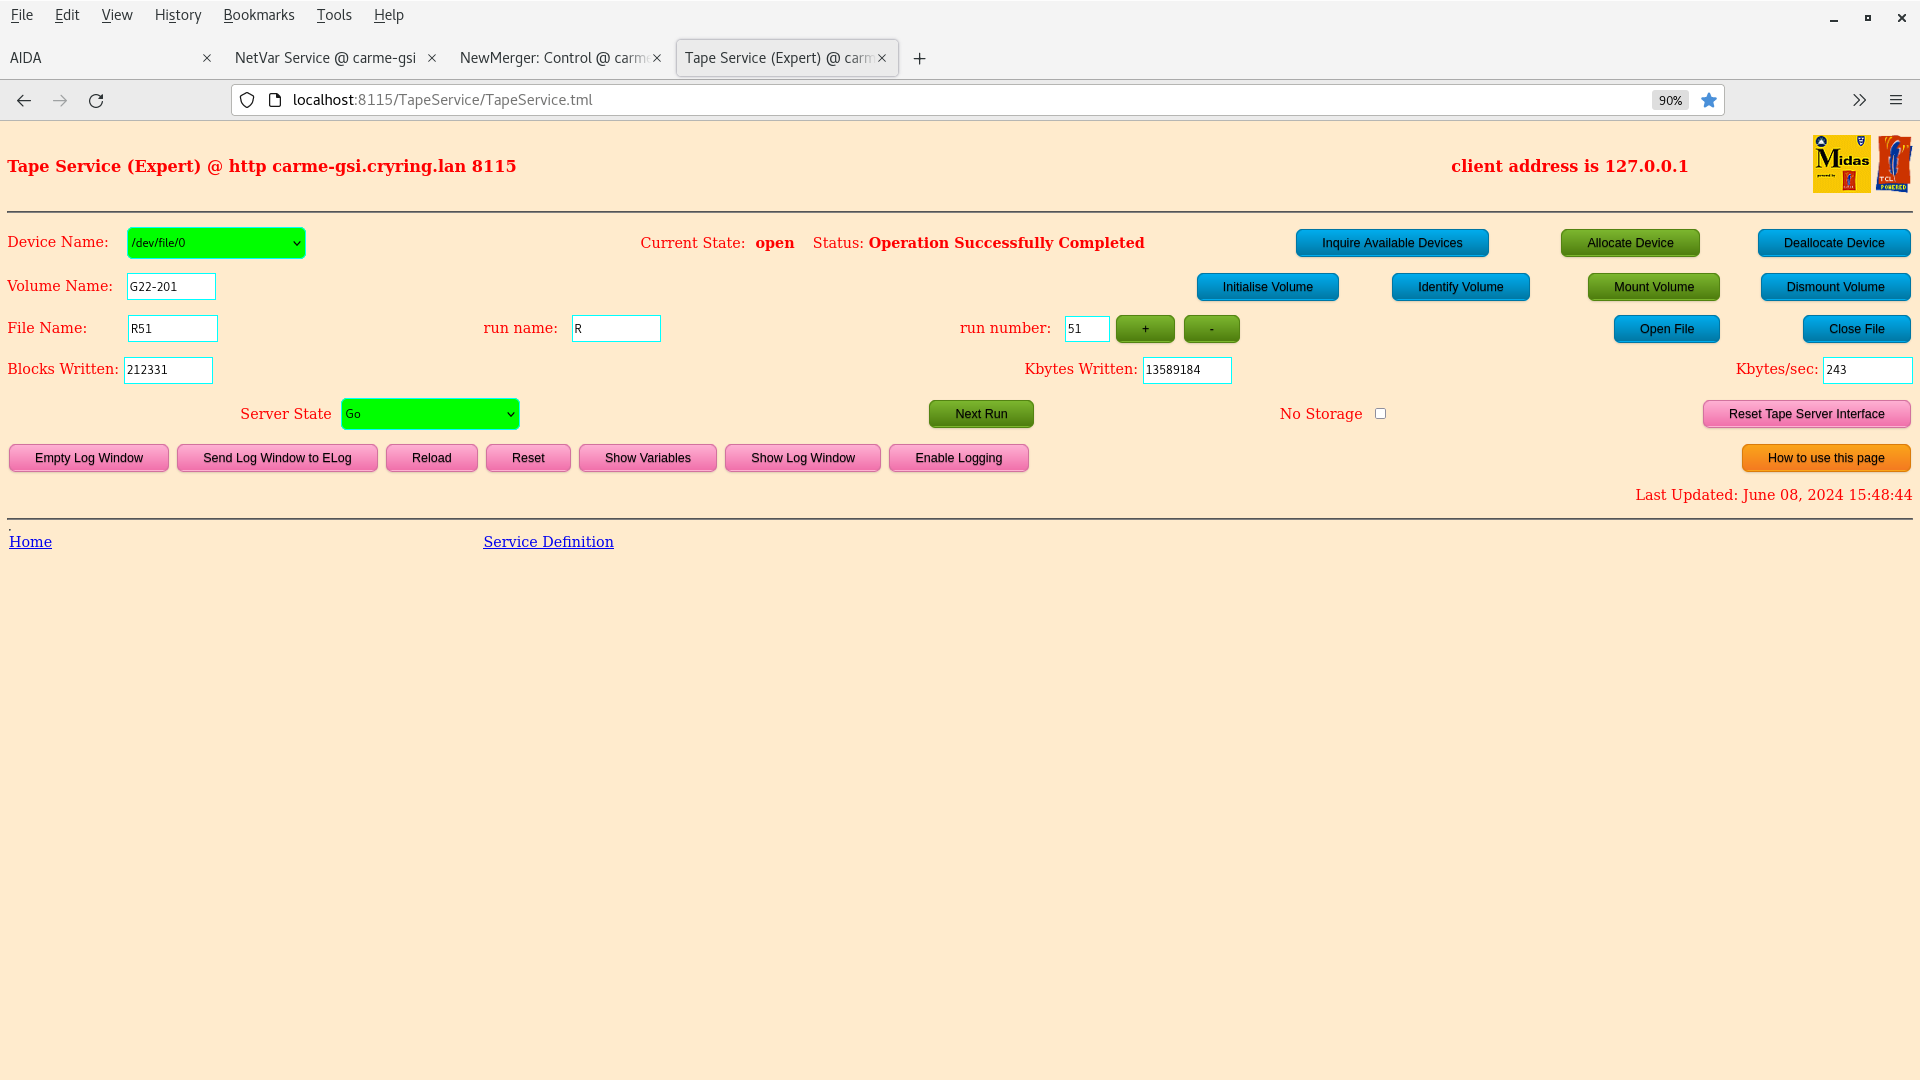Select the /dev/file/0 device dropdown

(x=215, y=241)
